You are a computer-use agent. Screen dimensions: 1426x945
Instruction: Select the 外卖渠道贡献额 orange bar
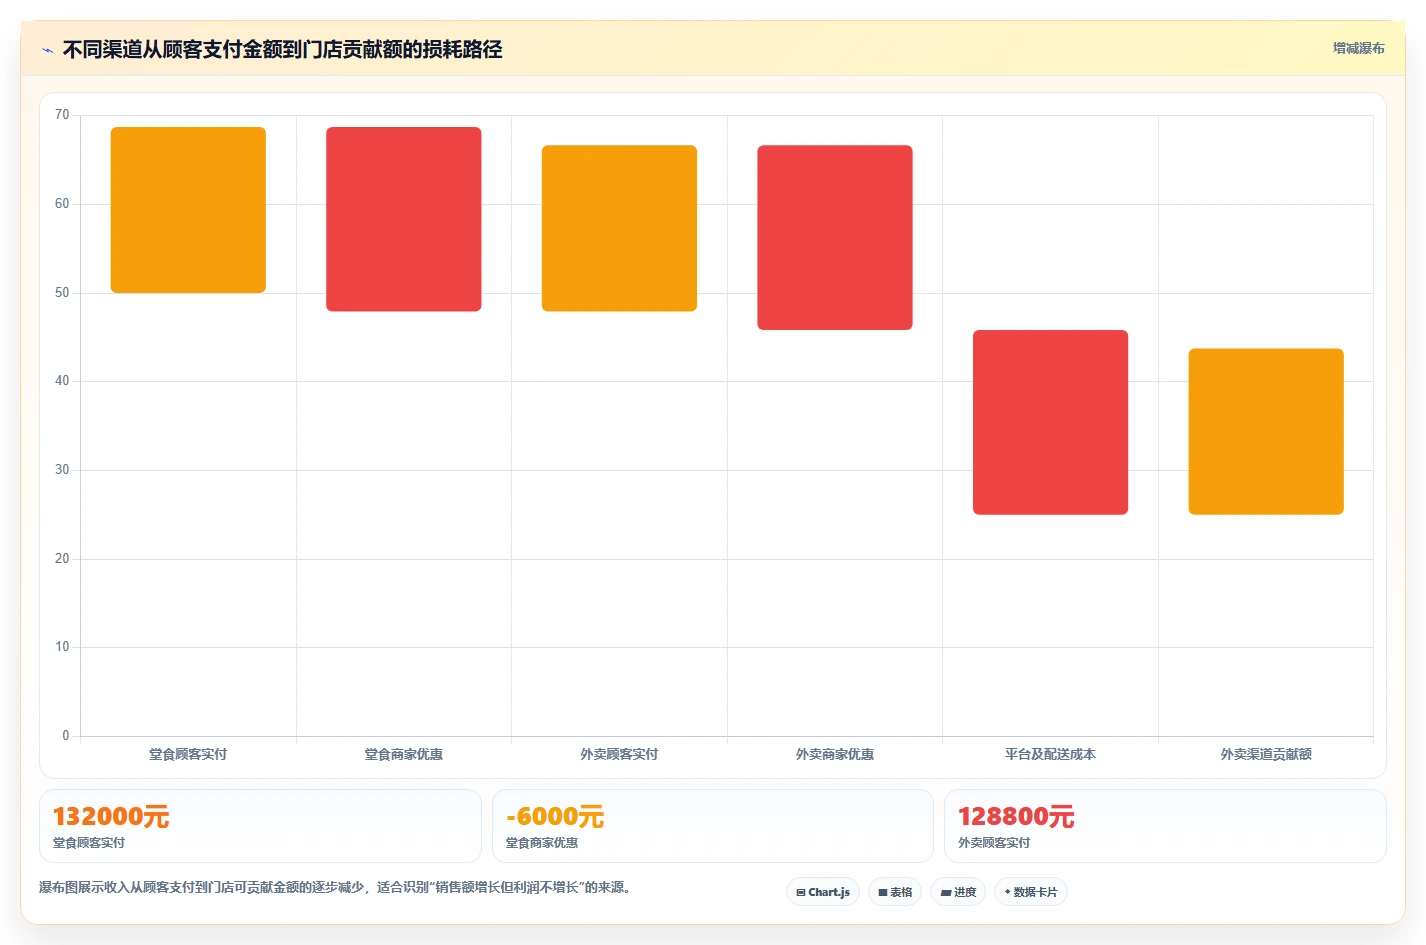(x=1266, y=432)
